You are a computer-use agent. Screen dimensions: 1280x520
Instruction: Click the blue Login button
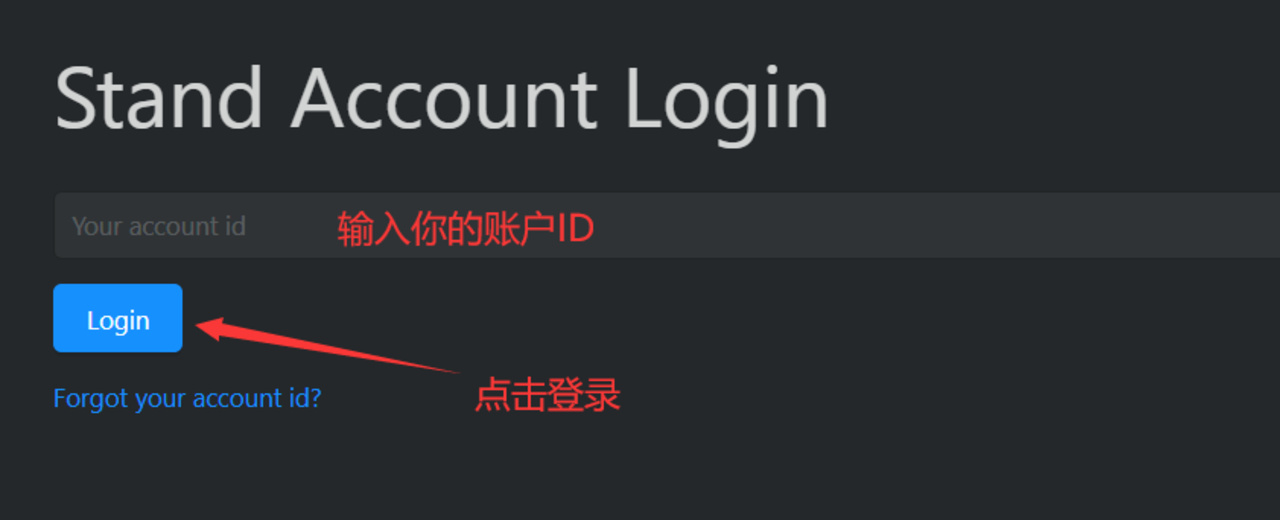coord(118,318)
